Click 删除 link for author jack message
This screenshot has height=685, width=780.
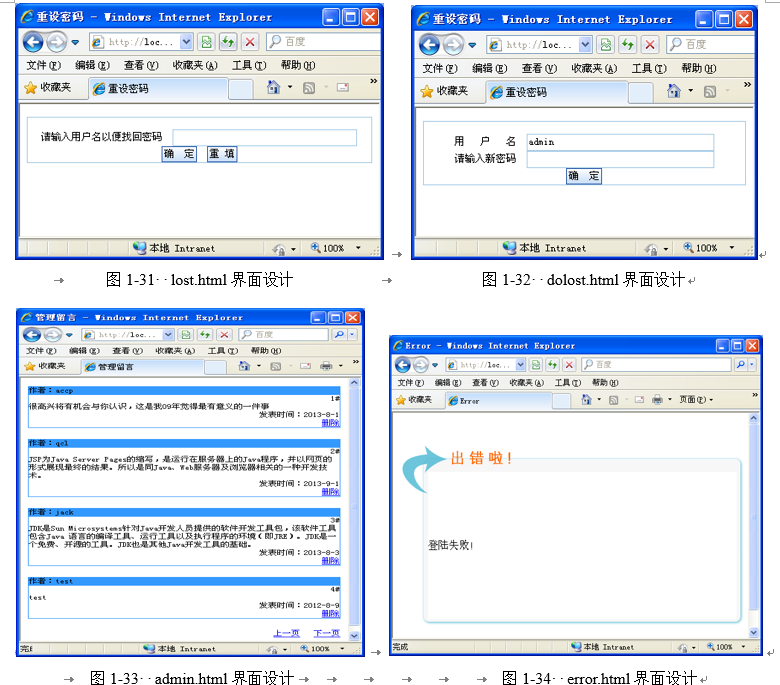(x=330, y=560)
